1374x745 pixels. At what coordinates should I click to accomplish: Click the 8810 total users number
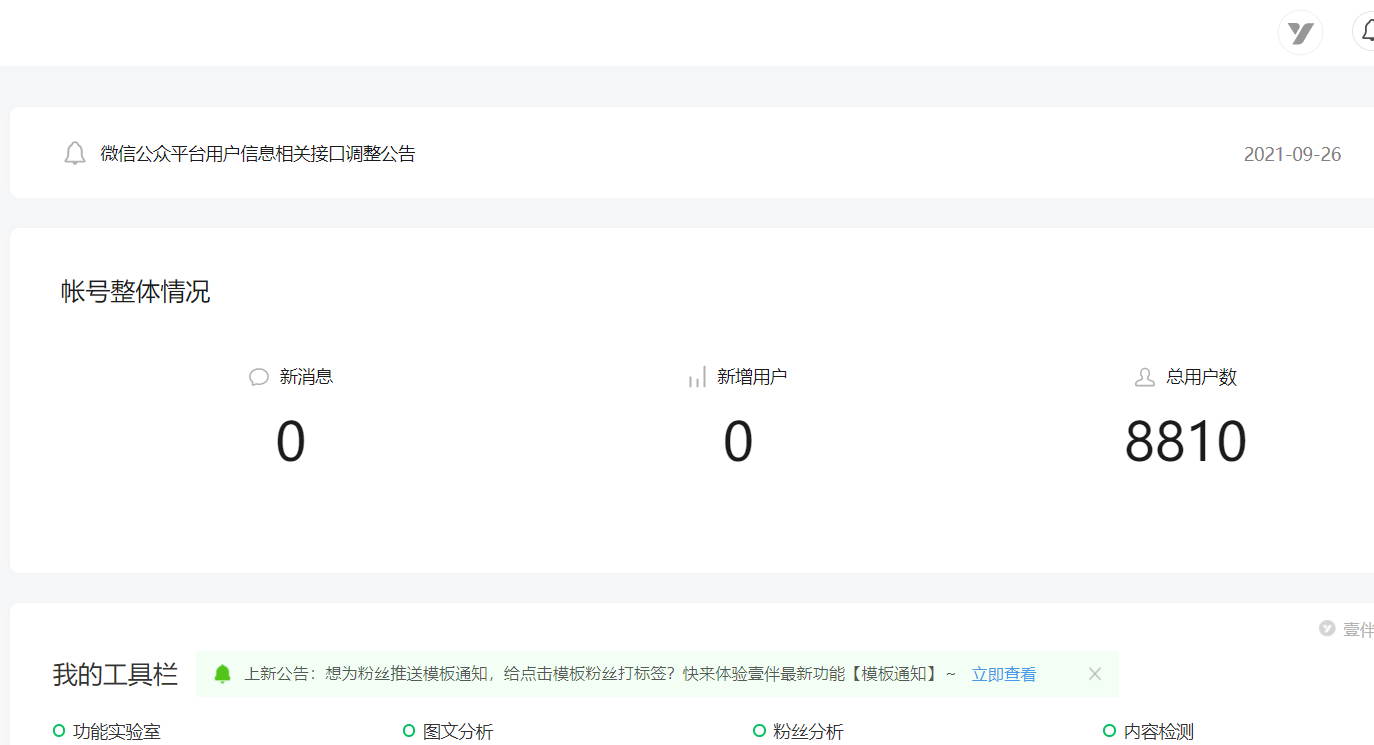(x=1186, y=442)
